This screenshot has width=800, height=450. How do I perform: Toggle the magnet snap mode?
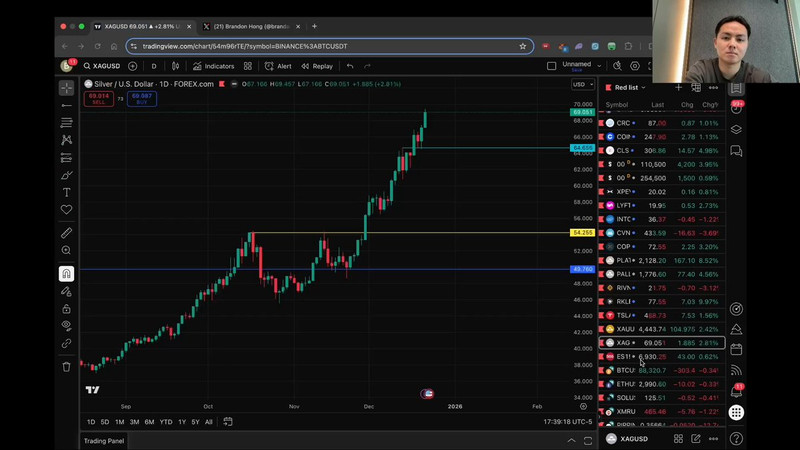point(66,273)
